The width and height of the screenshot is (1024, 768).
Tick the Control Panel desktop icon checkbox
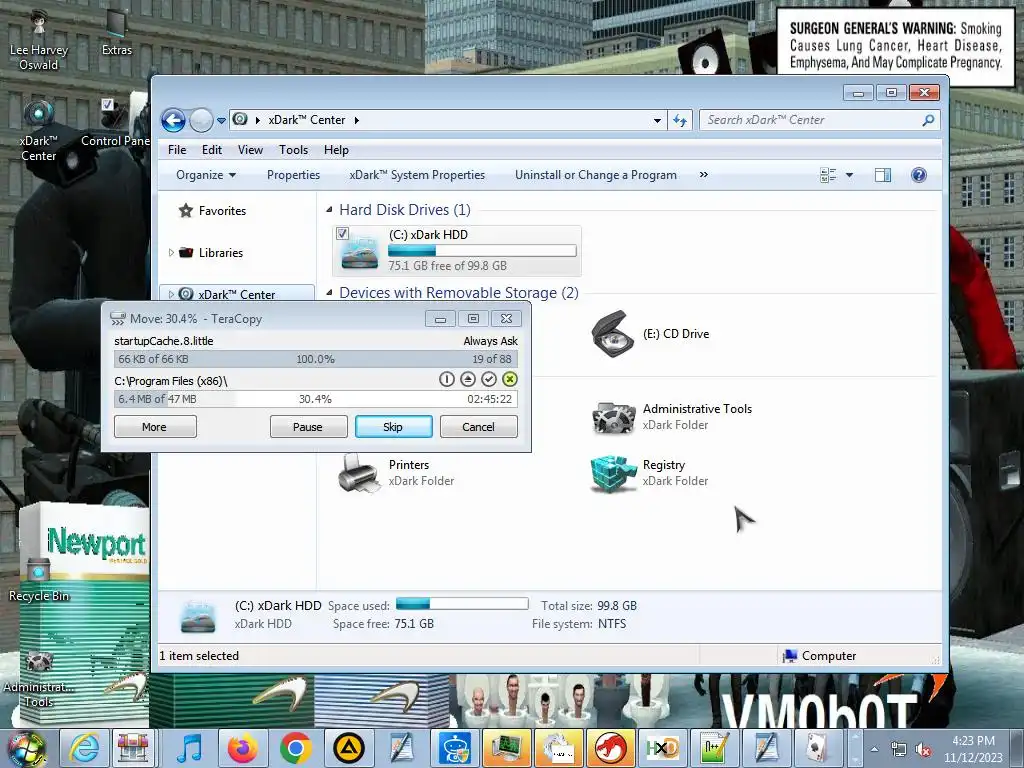coord(108,104)
